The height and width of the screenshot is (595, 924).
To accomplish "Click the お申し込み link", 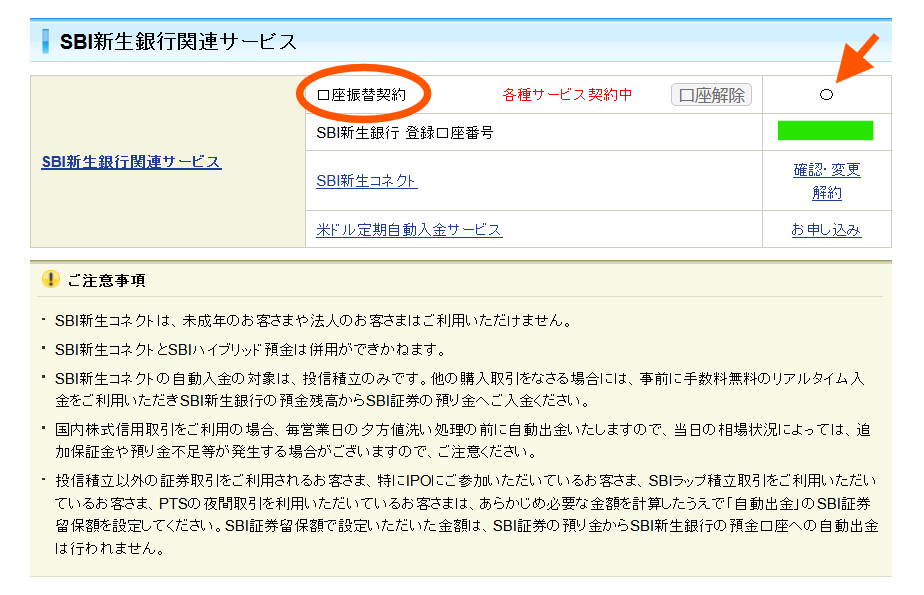I will [x=826, y=229].
